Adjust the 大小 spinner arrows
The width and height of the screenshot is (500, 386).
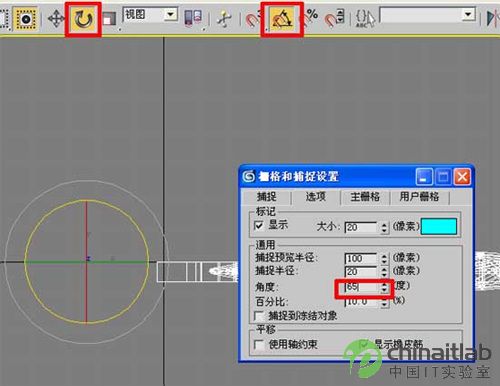pyautogui.click(x=384, y=228)
